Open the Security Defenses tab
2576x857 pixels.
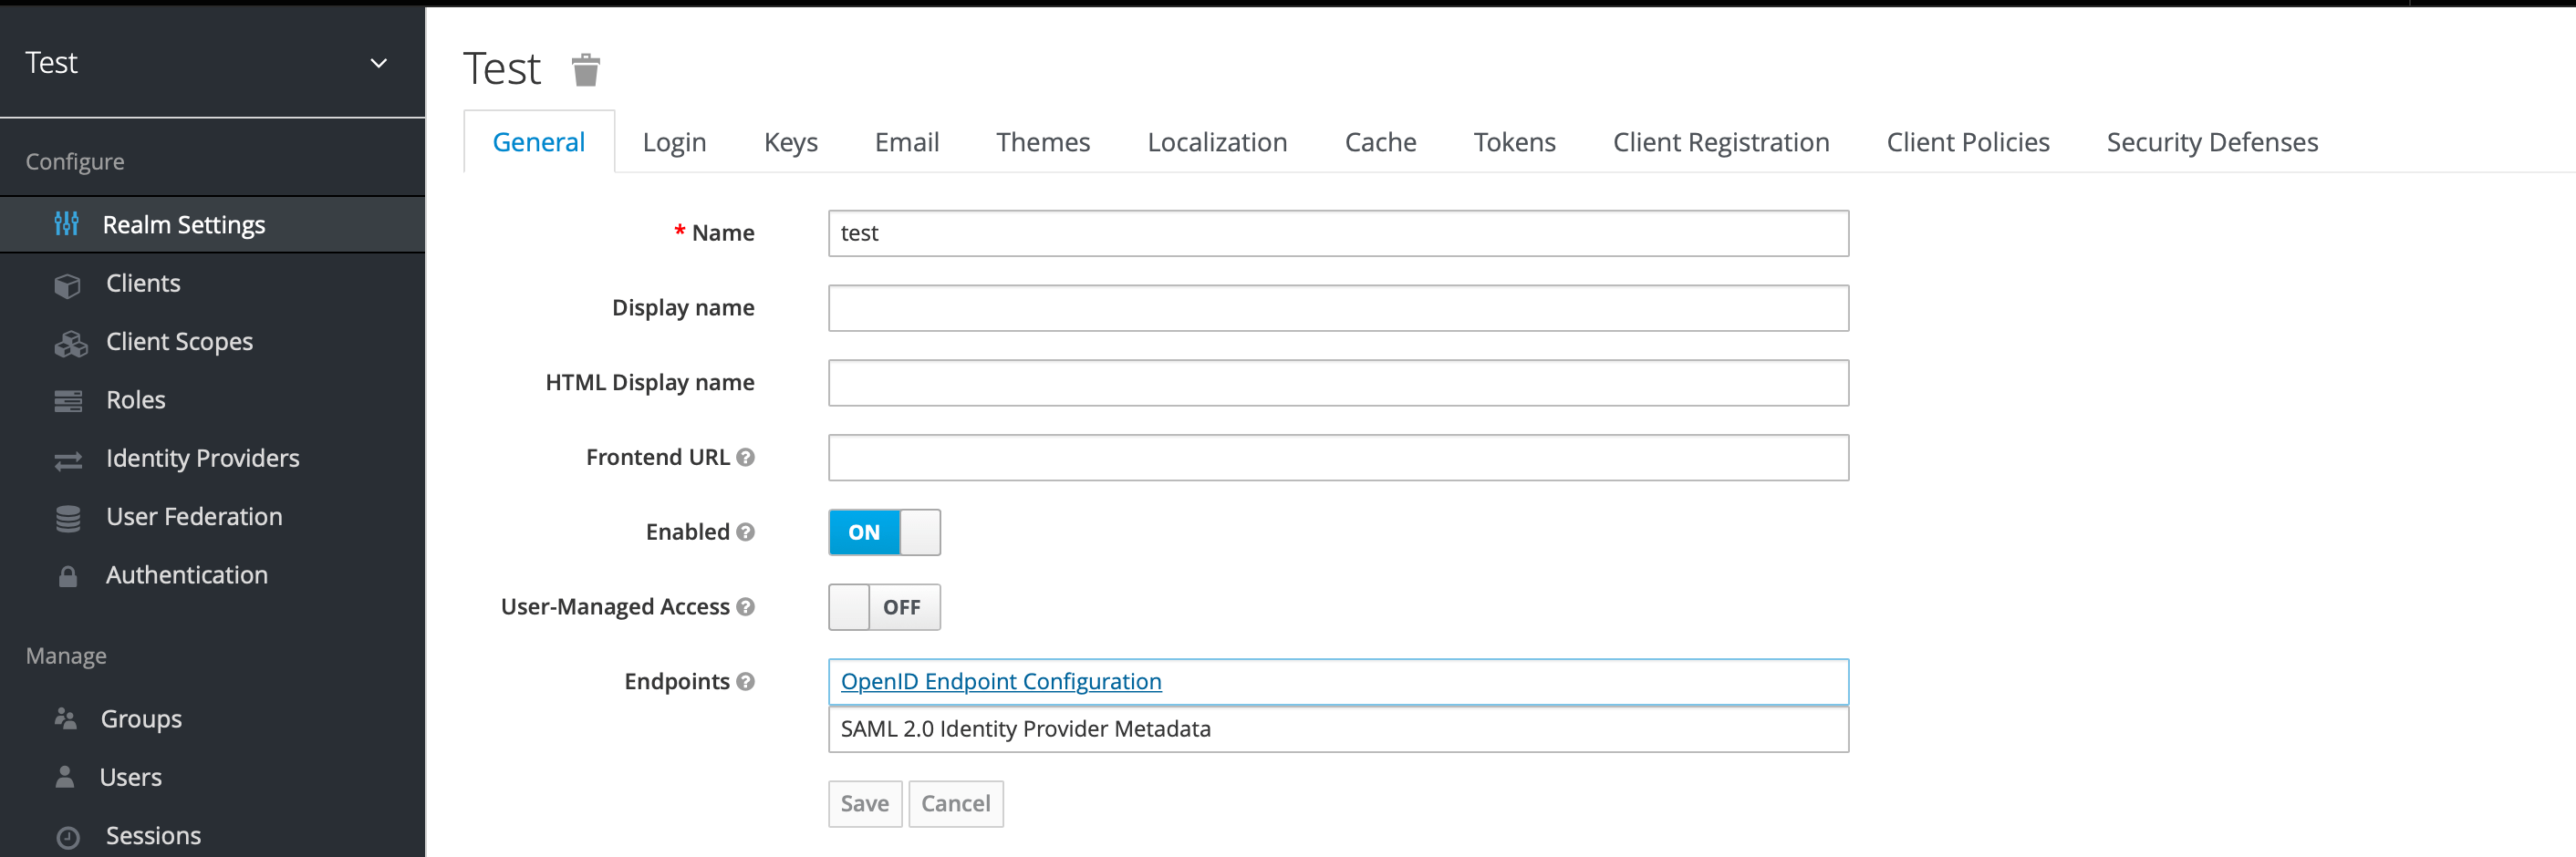tap(2212, 141)
